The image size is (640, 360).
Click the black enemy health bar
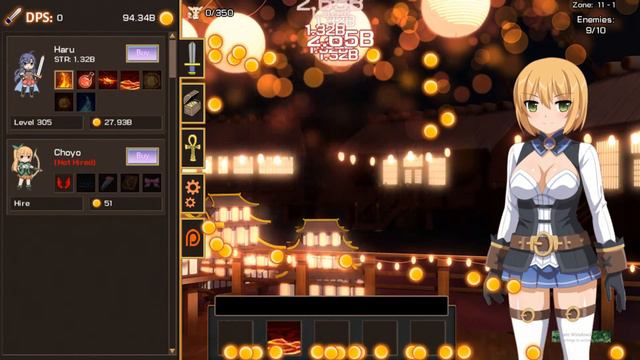pyautogui.click(x=331, y=306)
